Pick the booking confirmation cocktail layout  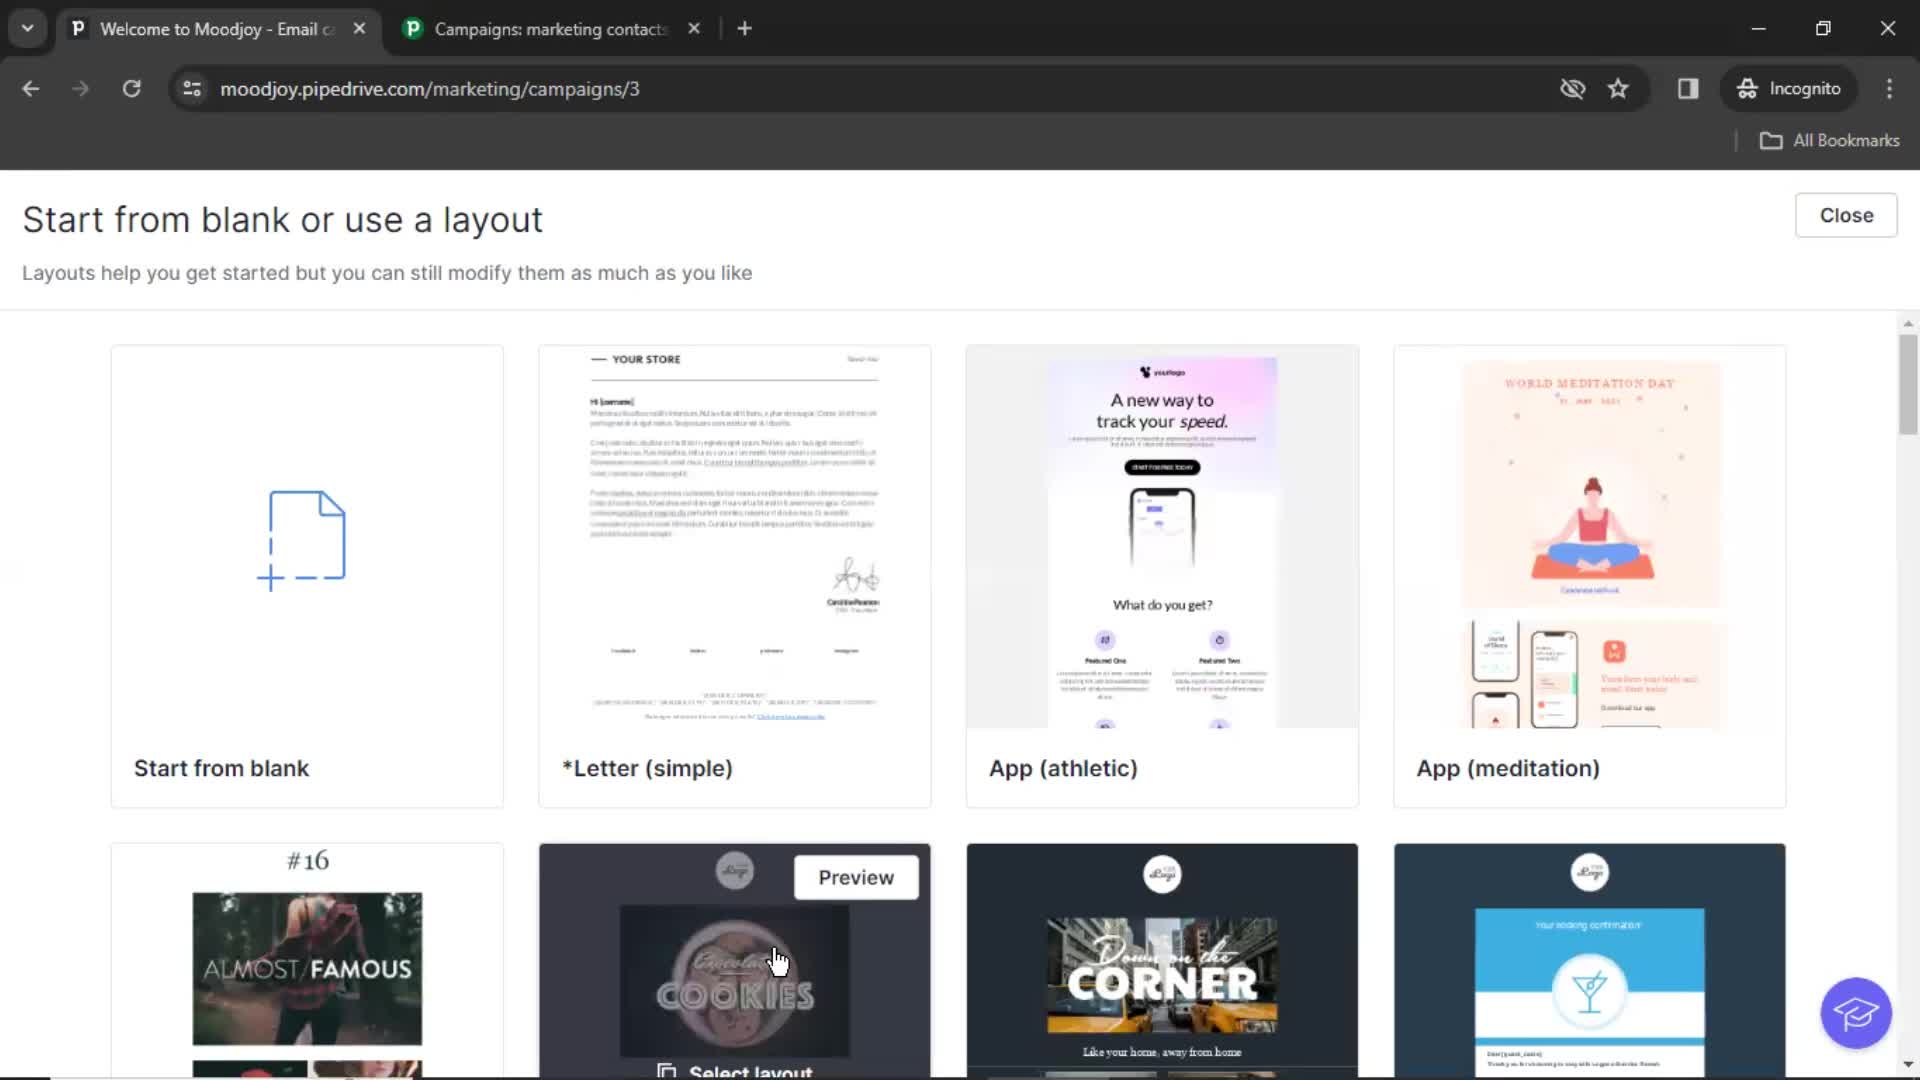coord(1590,961)
